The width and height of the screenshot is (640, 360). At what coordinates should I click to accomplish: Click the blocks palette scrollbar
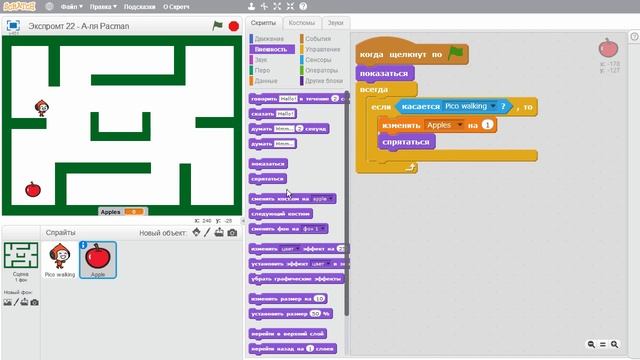(347, 204)
